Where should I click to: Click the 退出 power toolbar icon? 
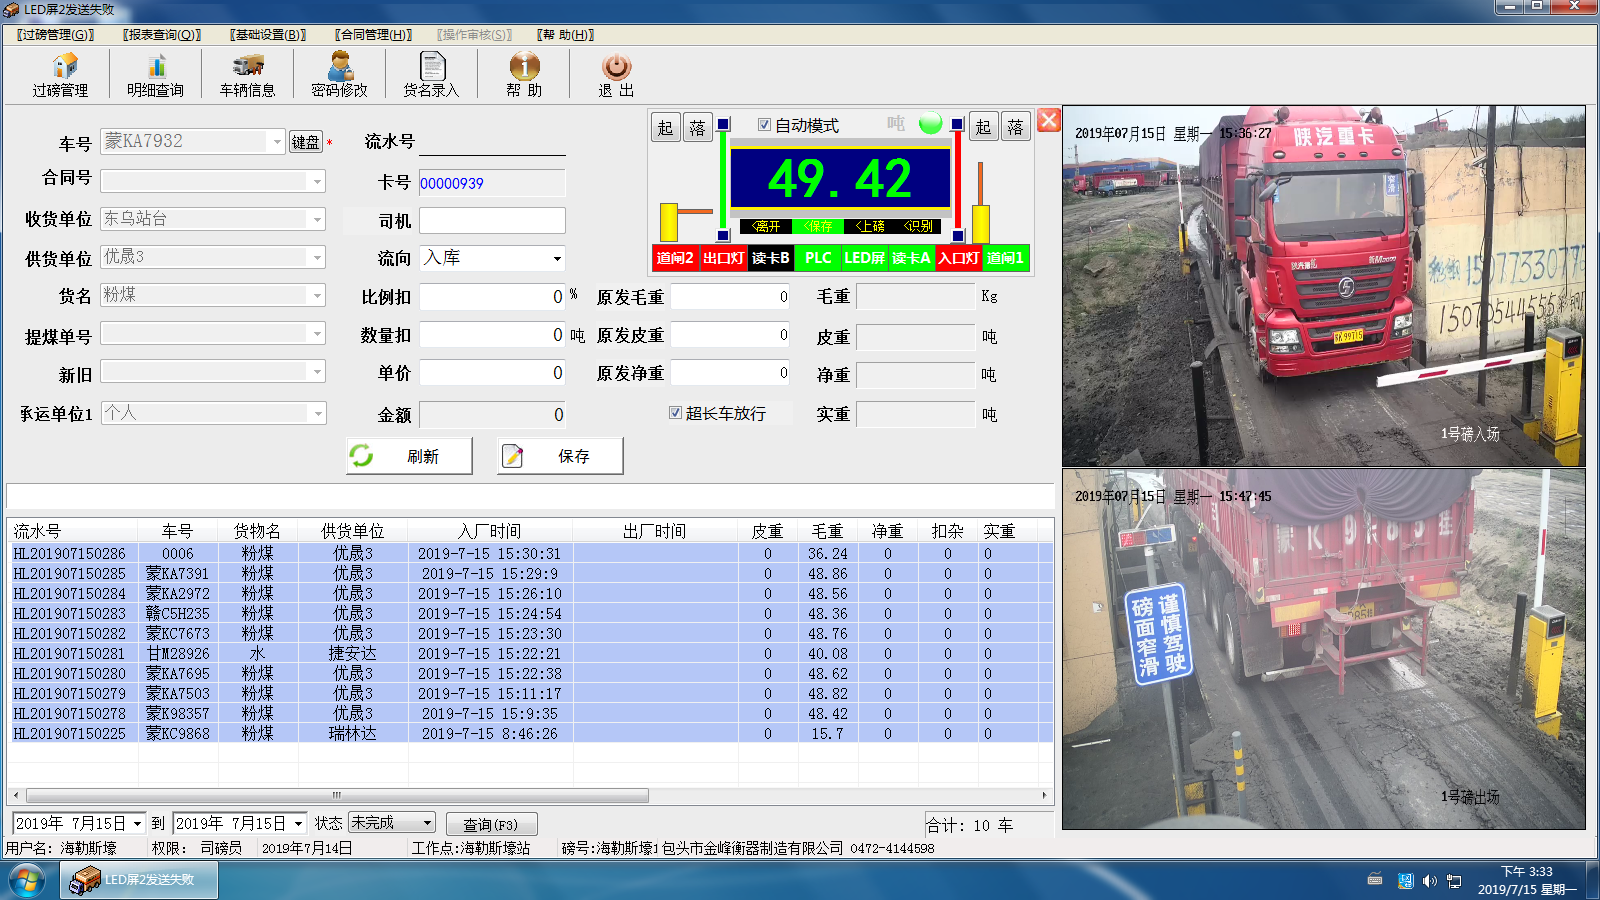click(x=616, y=75)
